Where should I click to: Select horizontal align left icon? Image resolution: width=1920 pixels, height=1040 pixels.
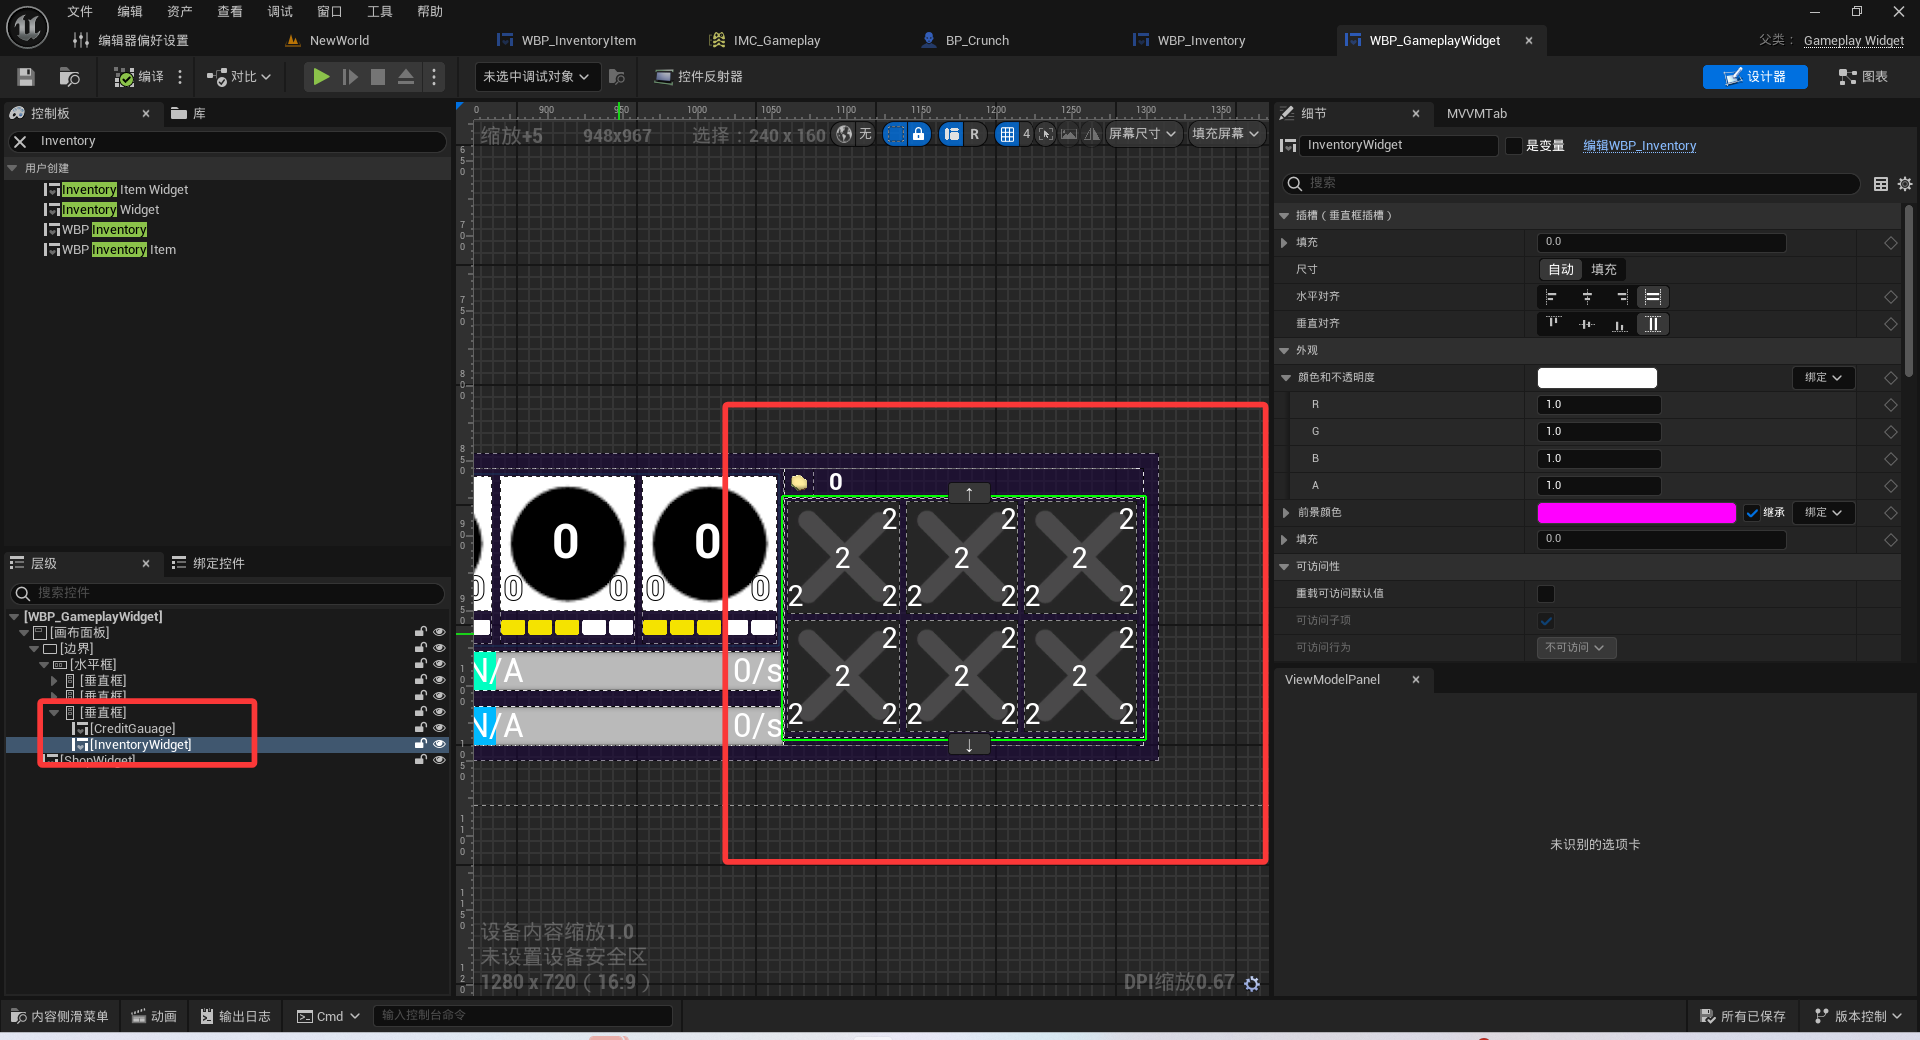point(1551,297)
